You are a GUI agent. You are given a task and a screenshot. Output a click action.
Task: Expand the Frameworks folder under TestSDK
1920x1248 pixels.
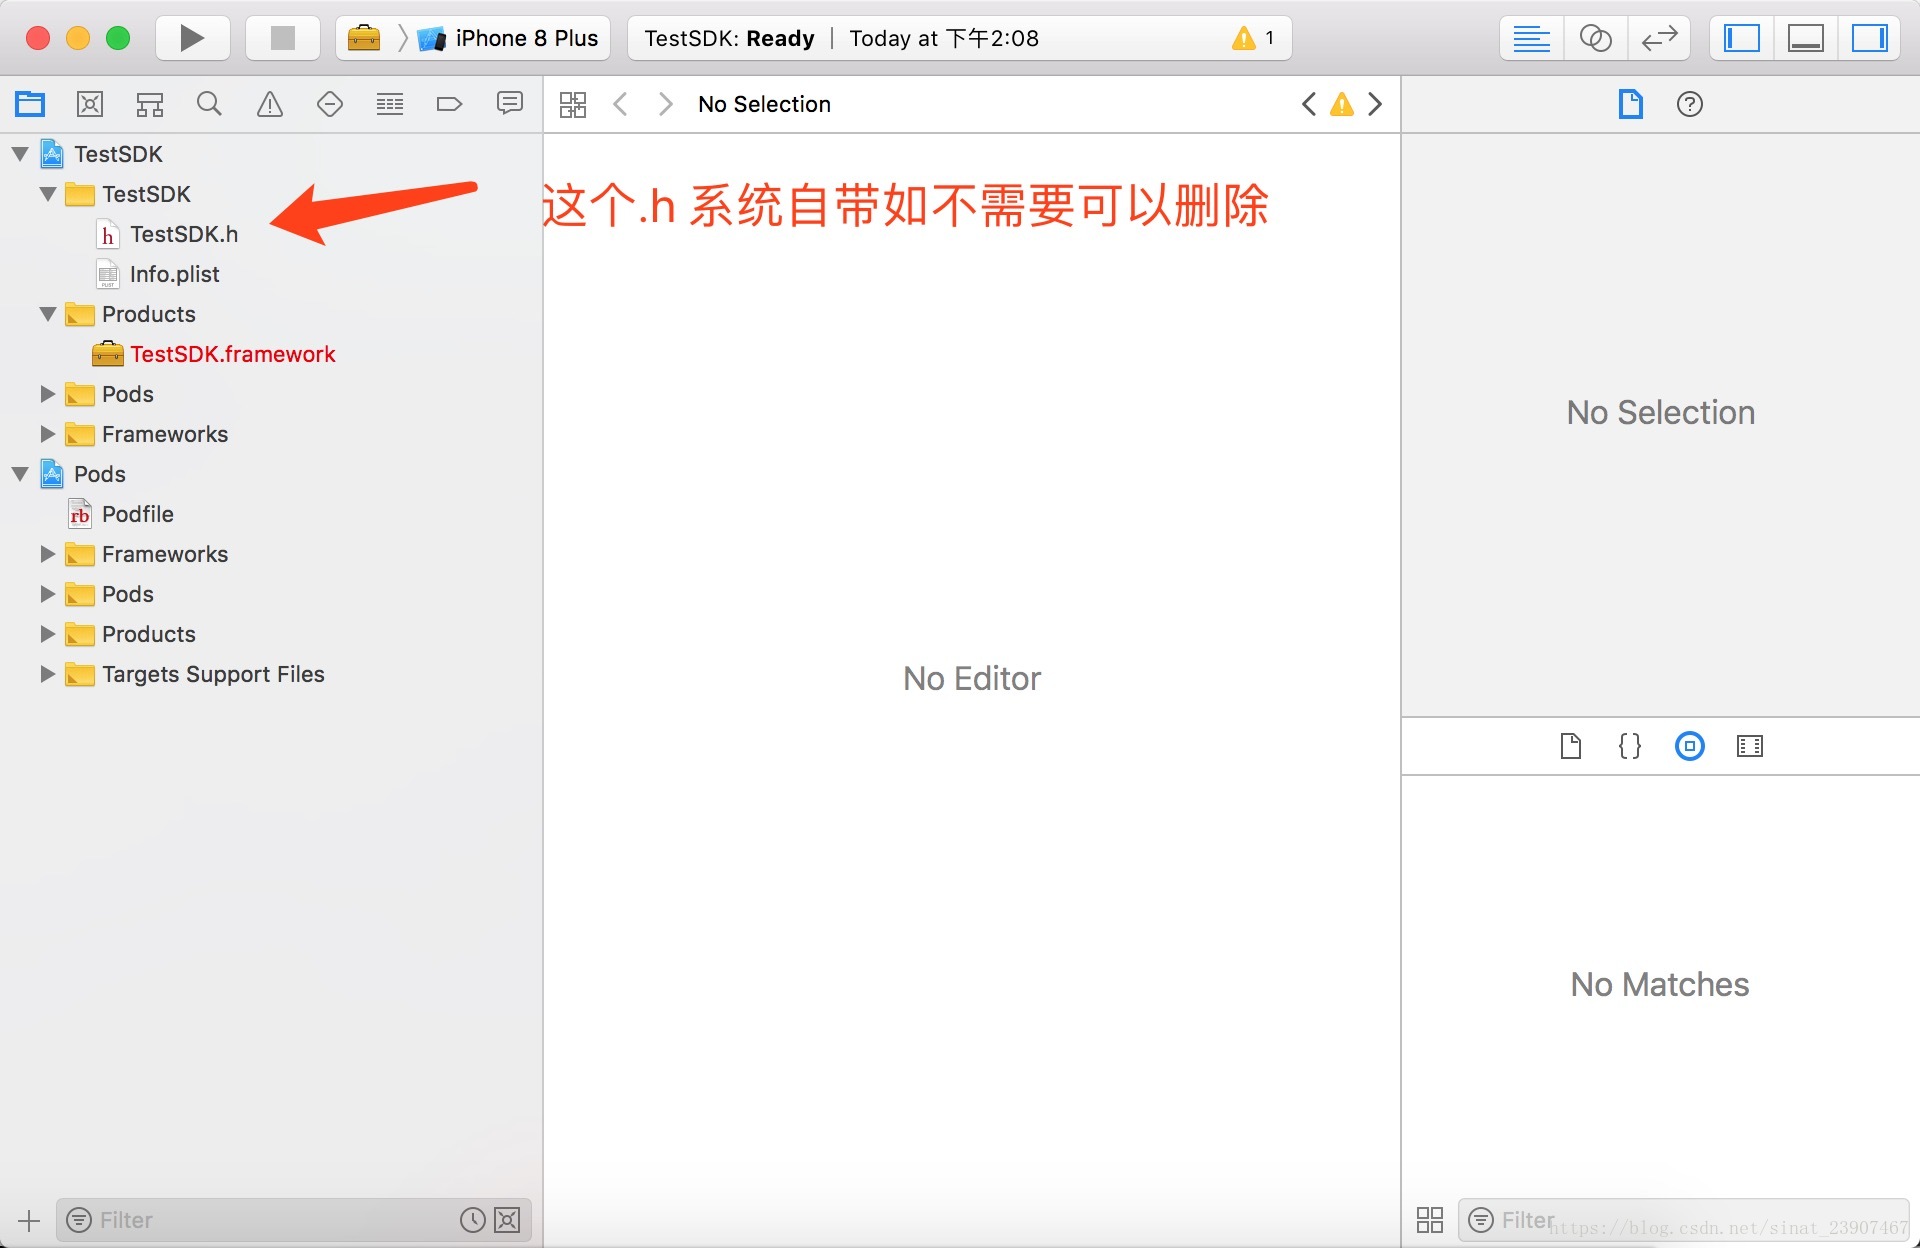(x=47, y=434)
